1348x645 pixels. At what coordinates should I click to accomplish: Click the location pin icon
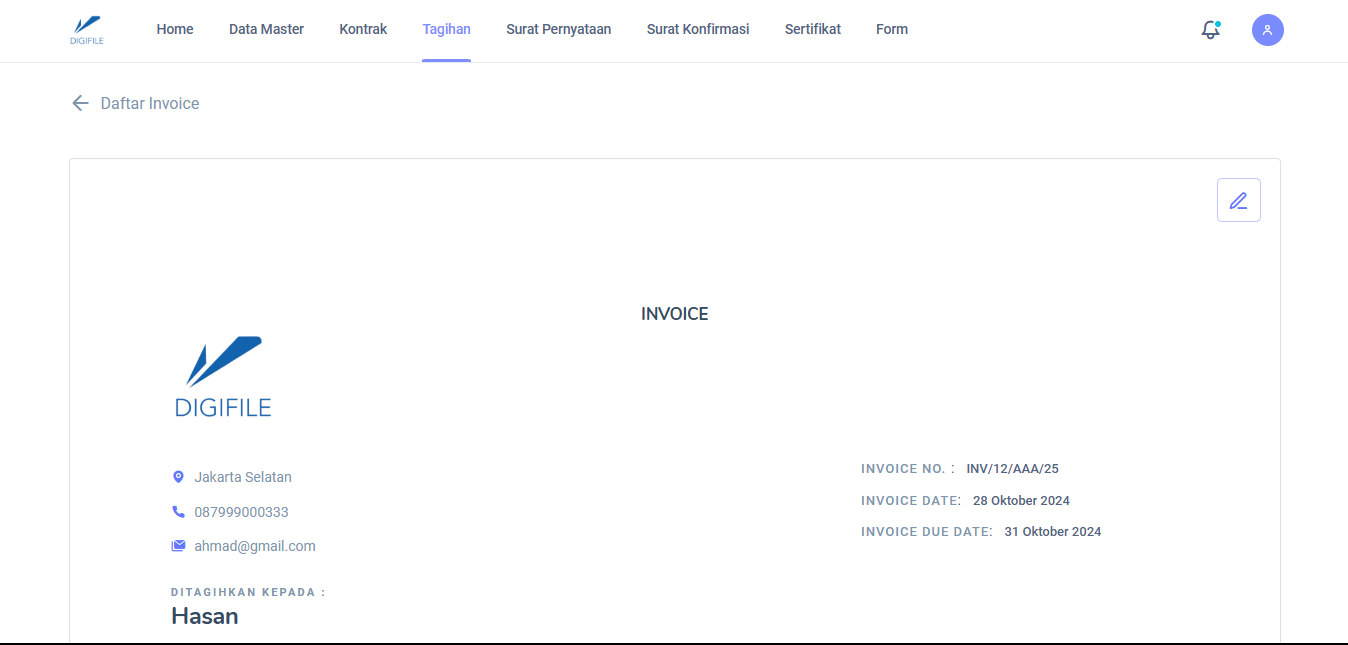point(178,477)
